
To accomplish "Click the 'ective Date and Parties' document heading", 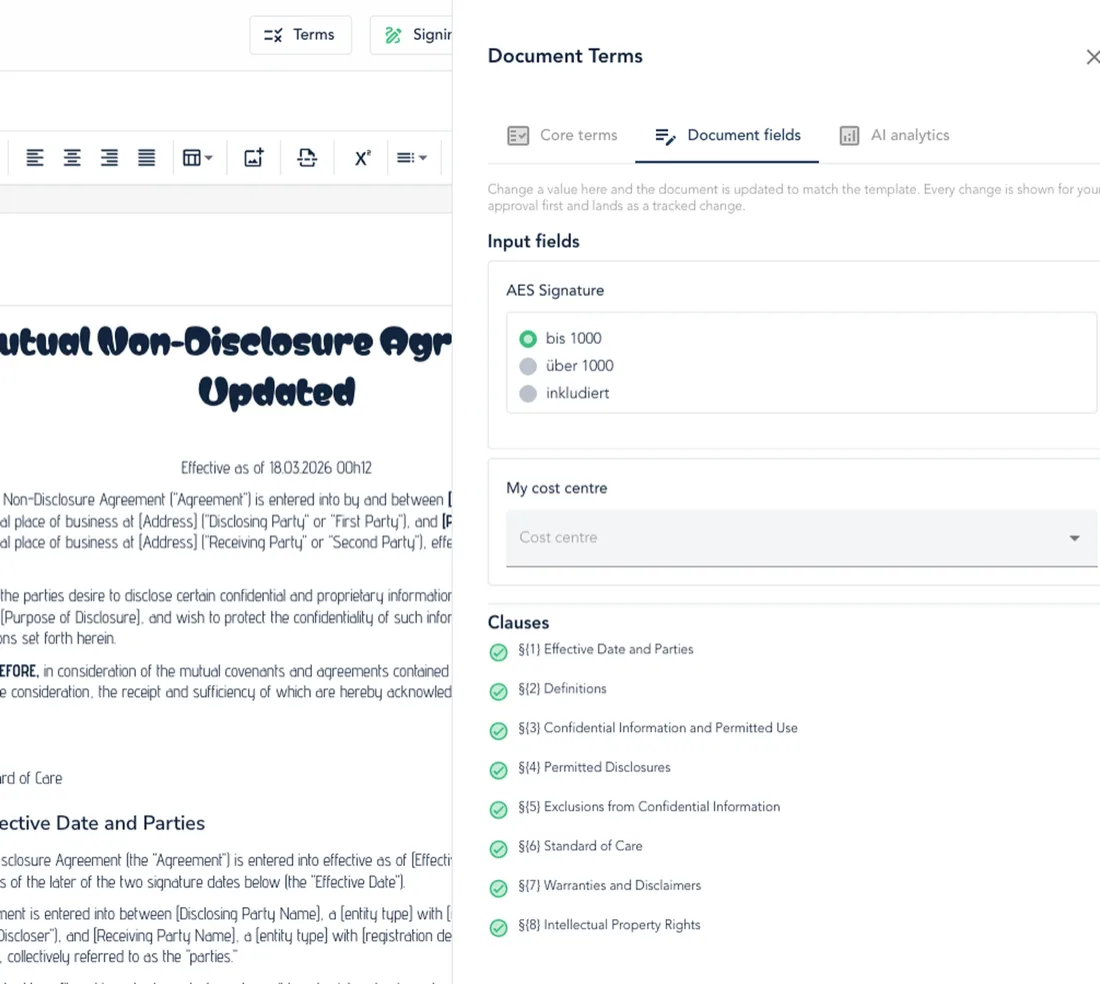I will pos(102,823).
